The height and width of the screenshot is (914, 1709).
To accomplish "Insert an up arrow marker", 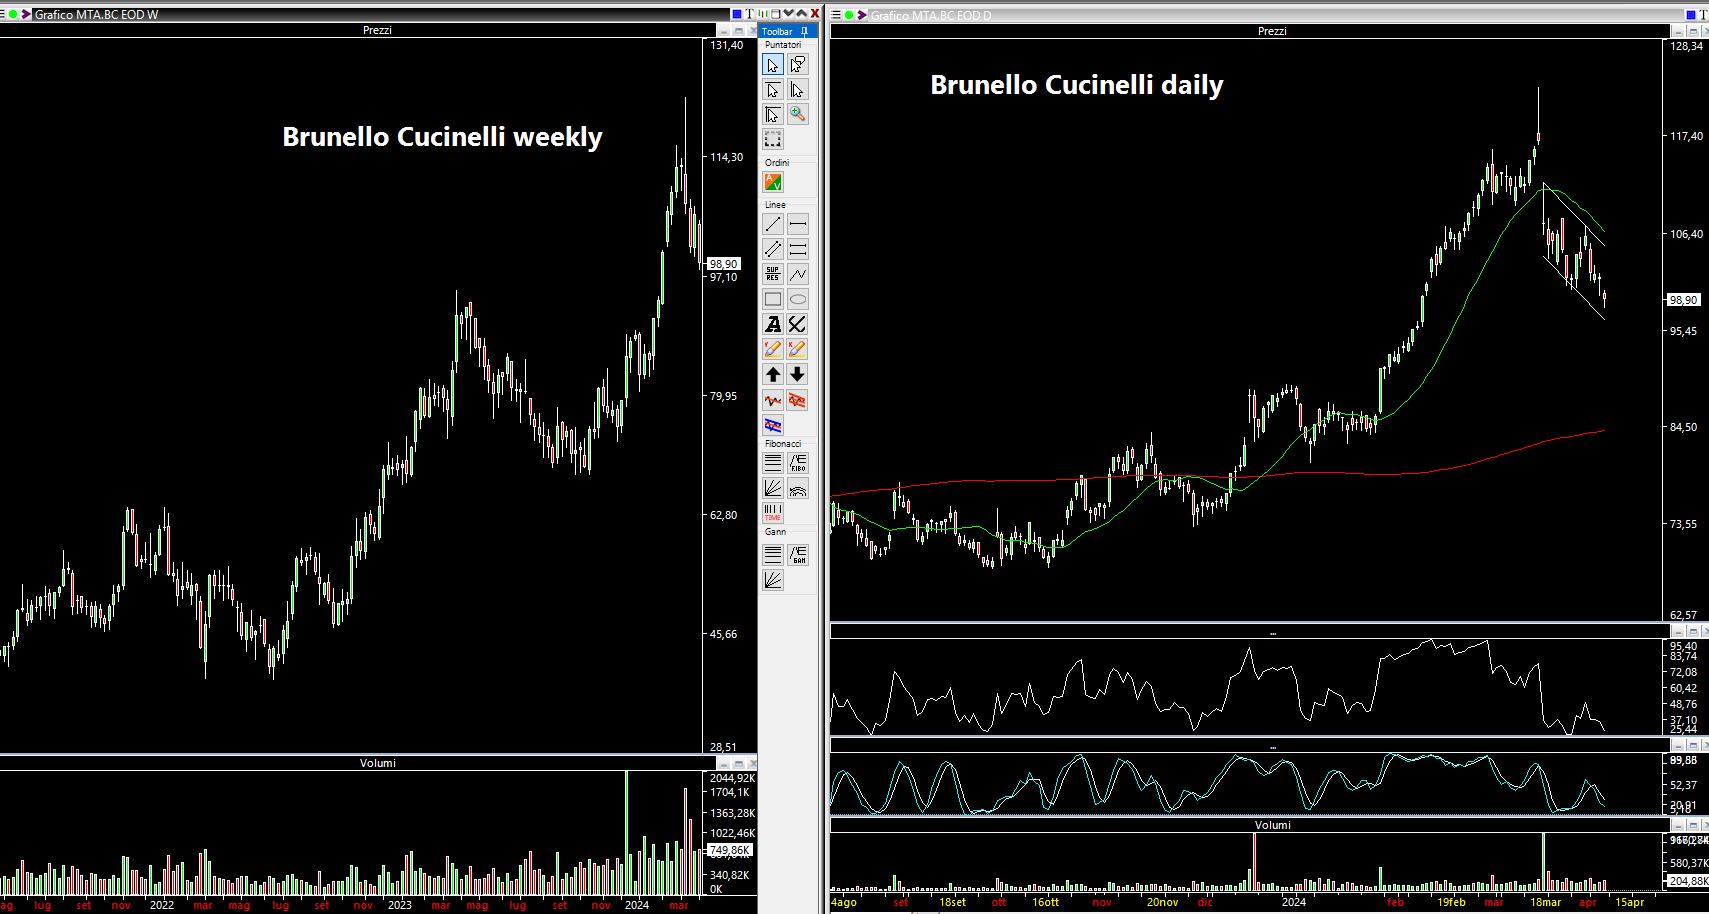I will point(772,374).
